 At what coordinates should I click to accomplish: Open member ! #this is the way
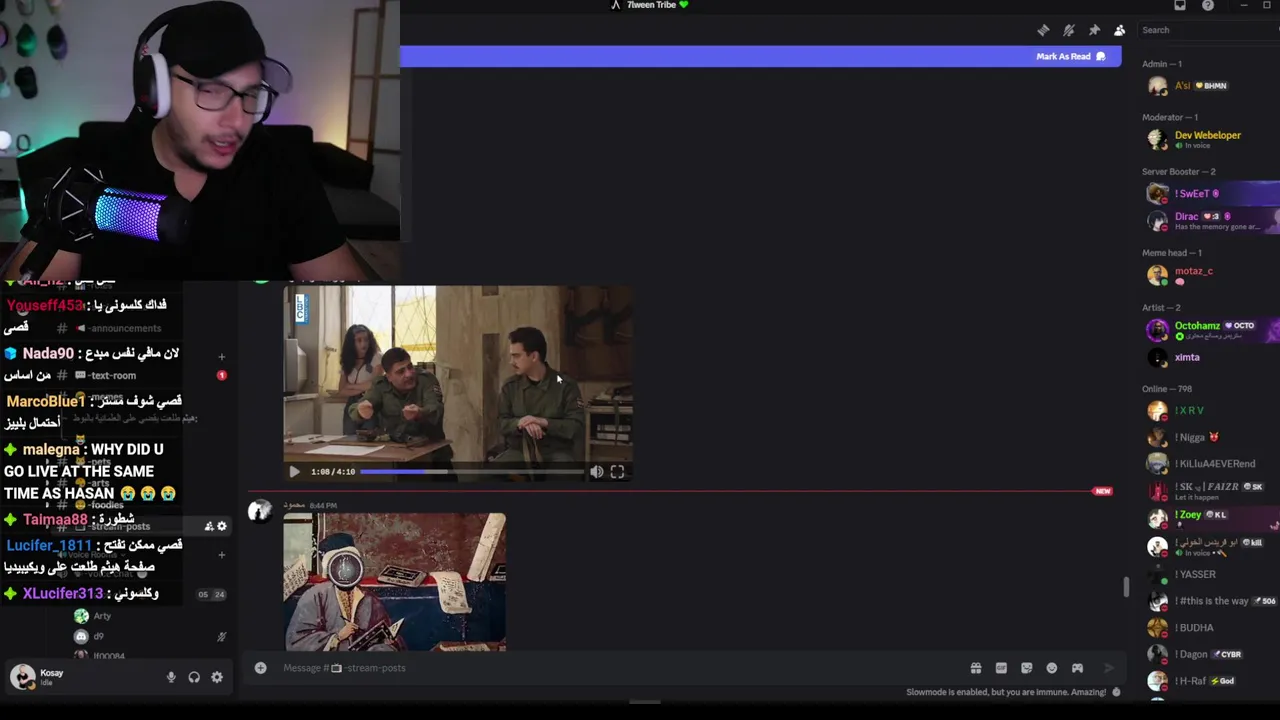1211,601
